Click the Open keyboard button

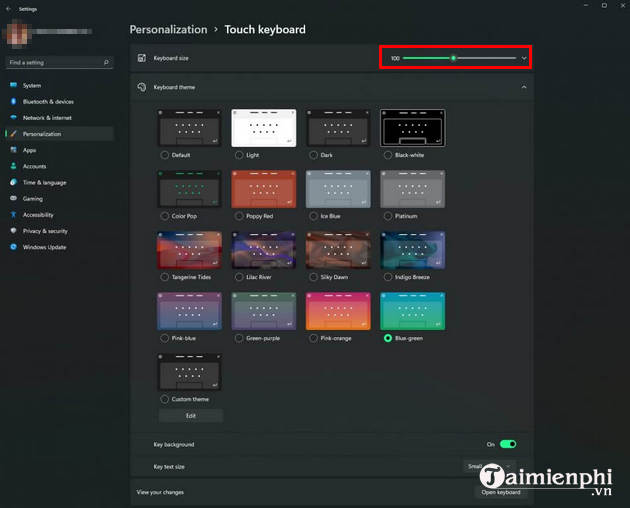(x=500, y=492)
